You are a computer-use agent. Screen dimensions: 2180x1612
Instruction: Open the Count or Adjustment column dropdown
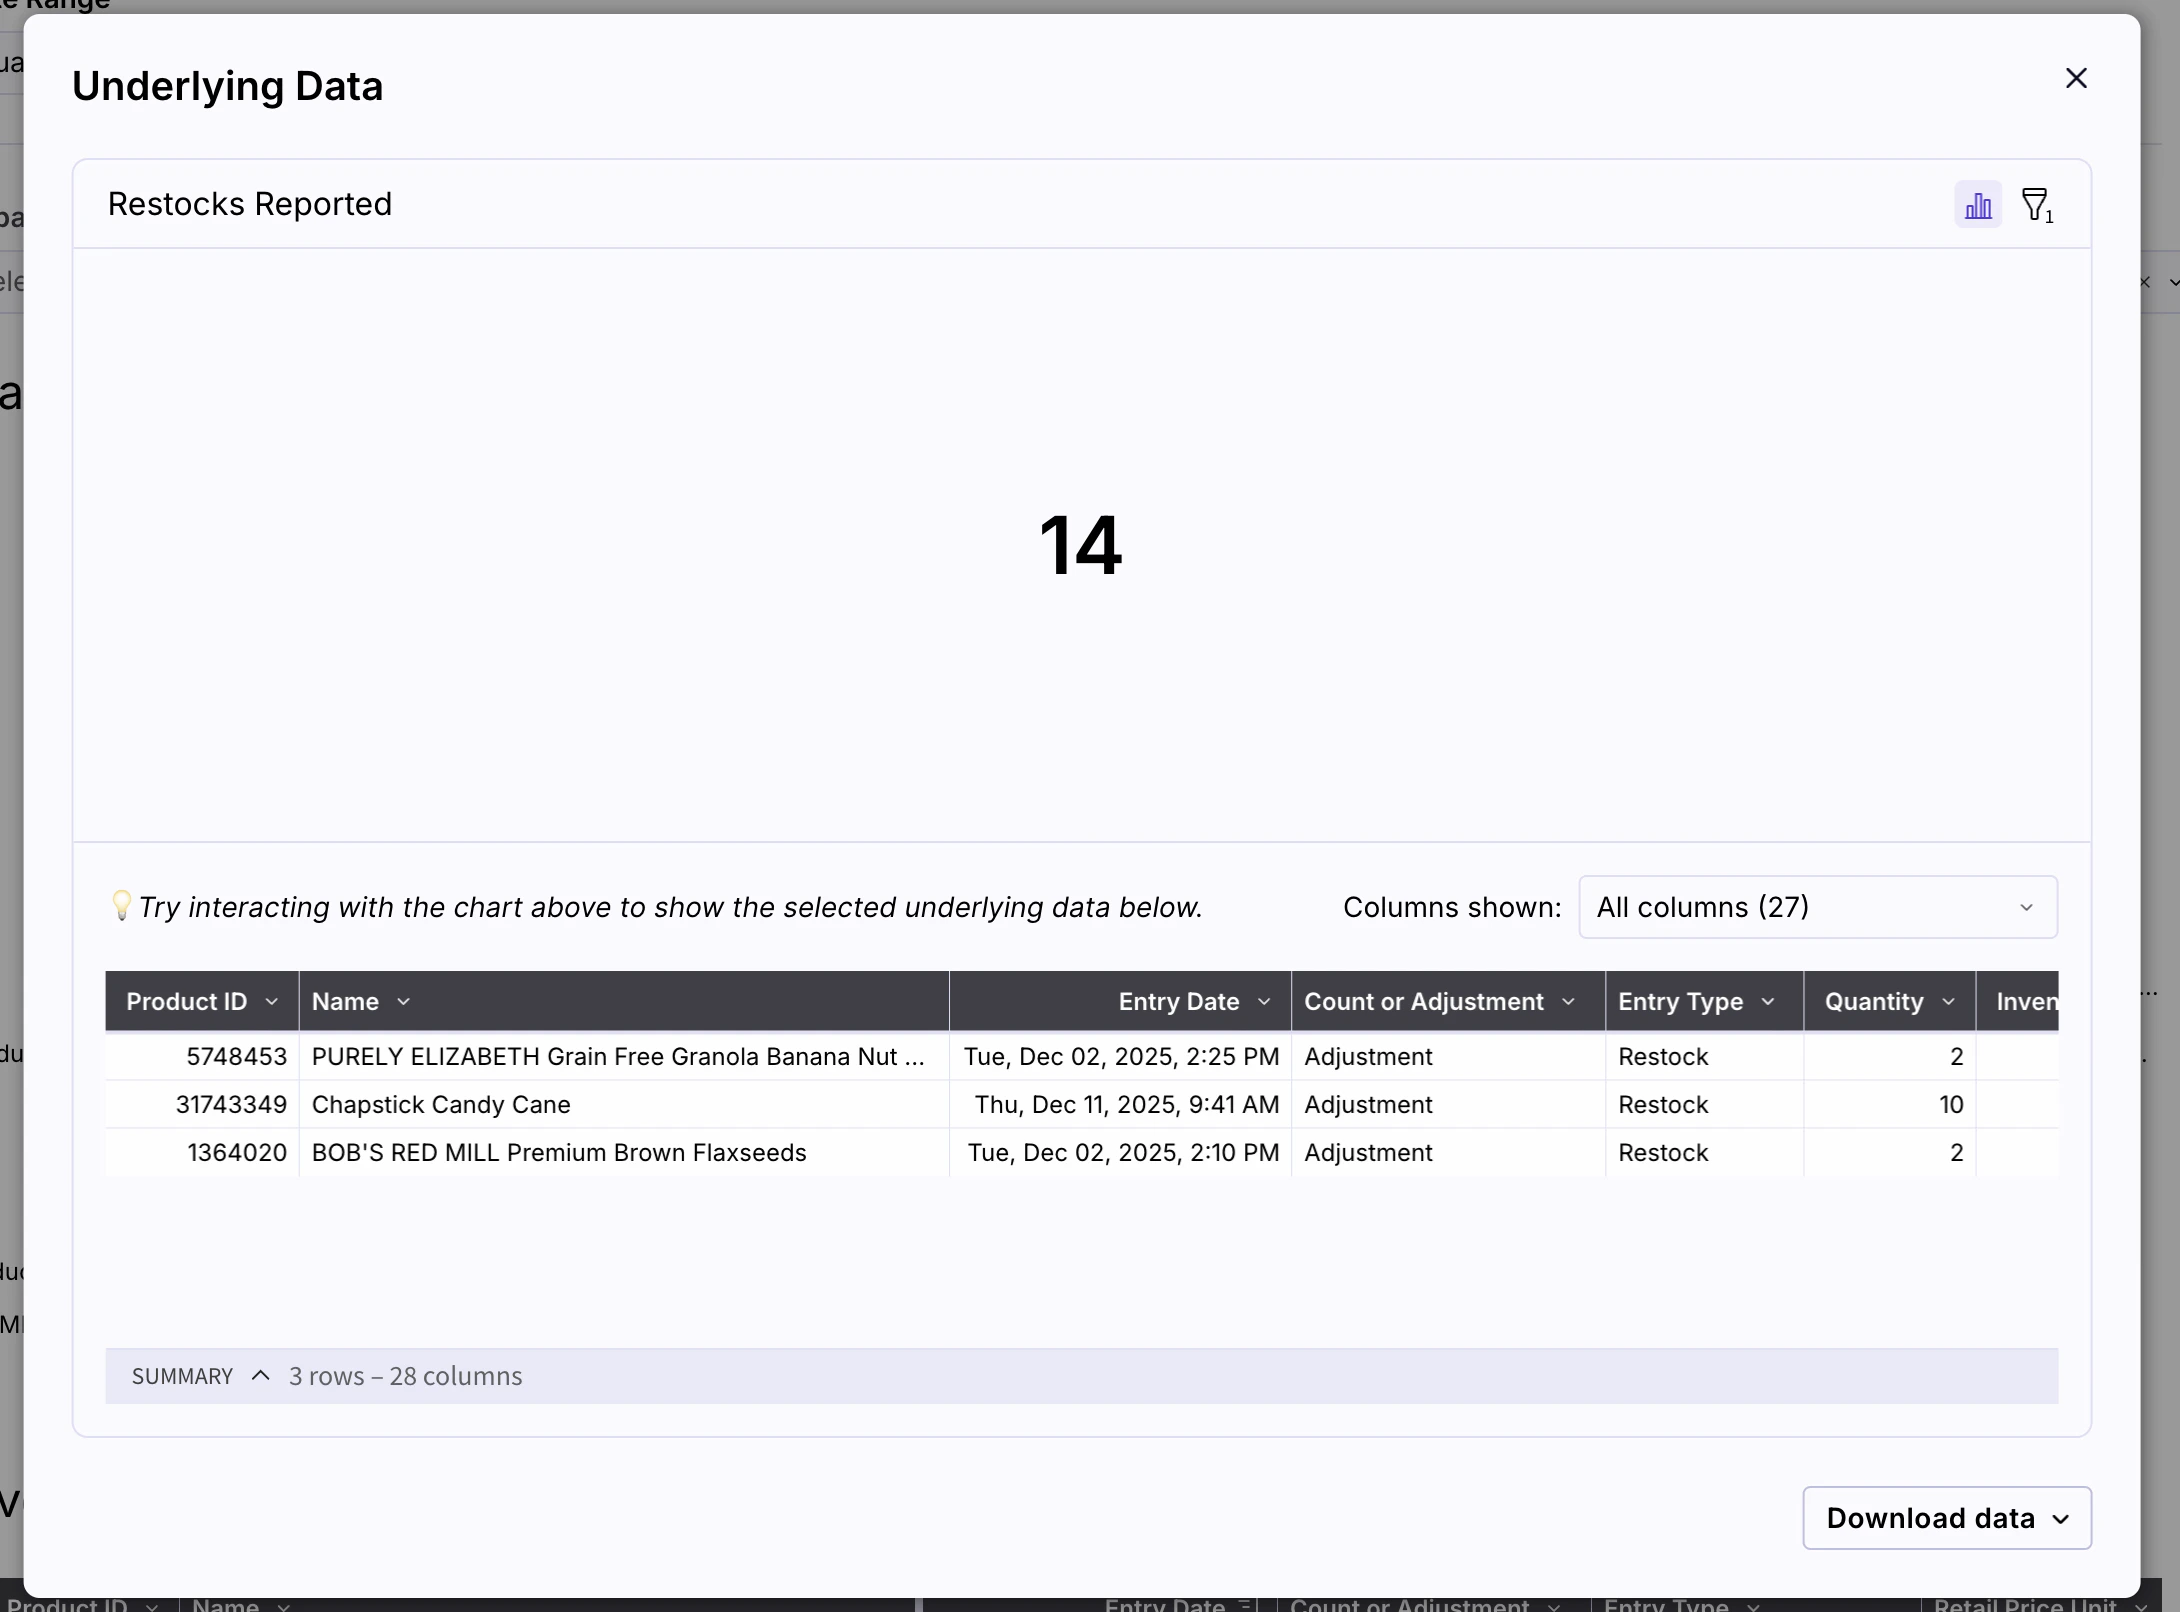(1568, 1001)
